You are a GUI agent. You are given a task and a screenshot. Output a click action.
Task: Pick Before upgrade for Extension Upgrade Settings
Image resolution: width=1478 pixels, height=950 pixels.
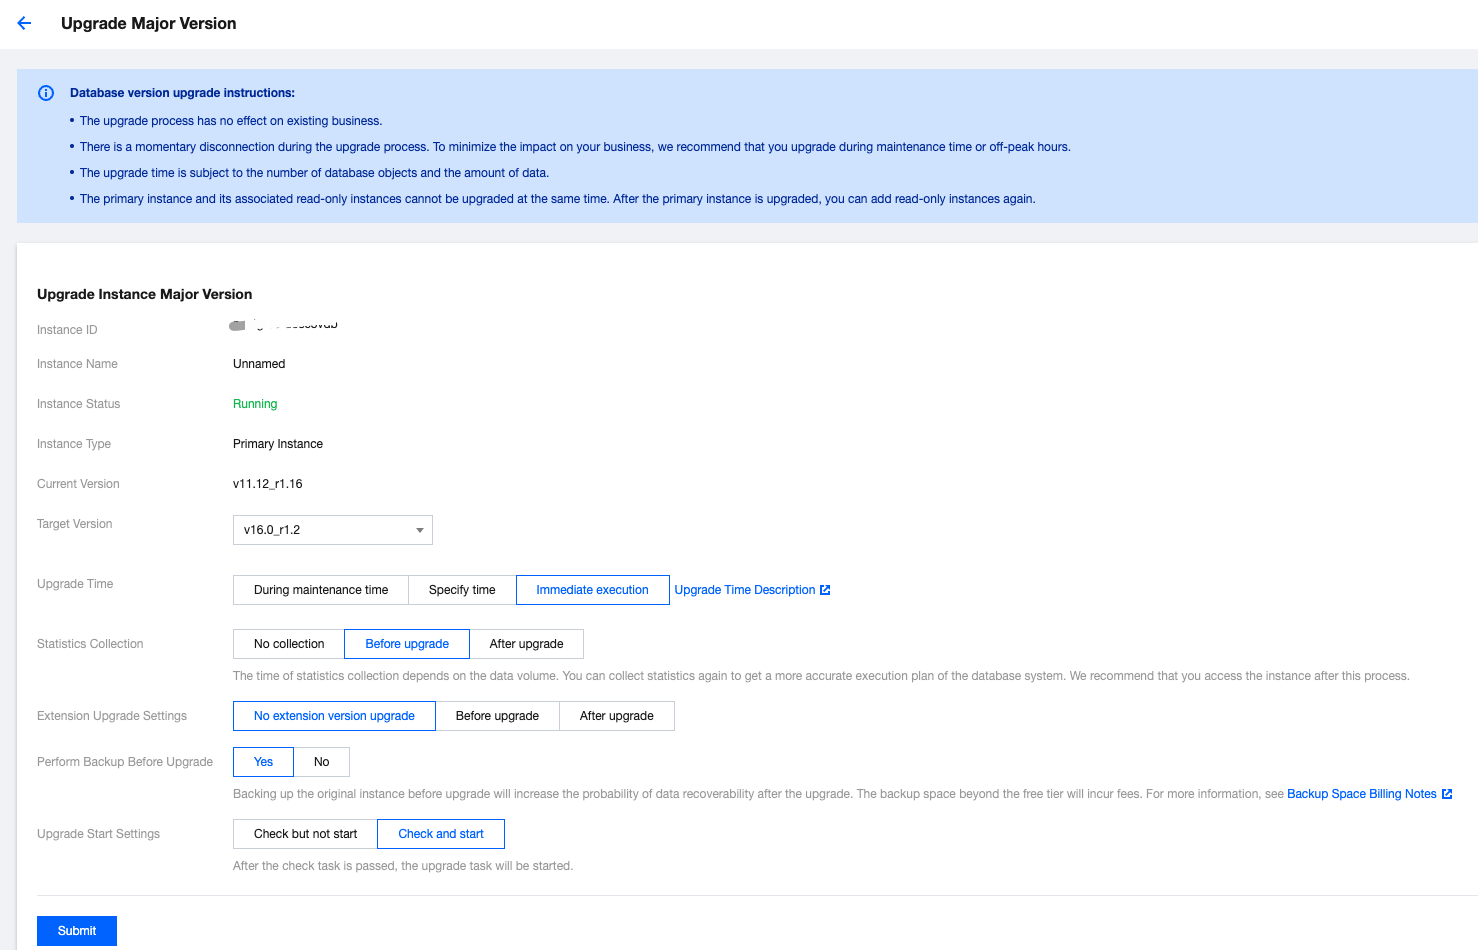click(497, 716)
